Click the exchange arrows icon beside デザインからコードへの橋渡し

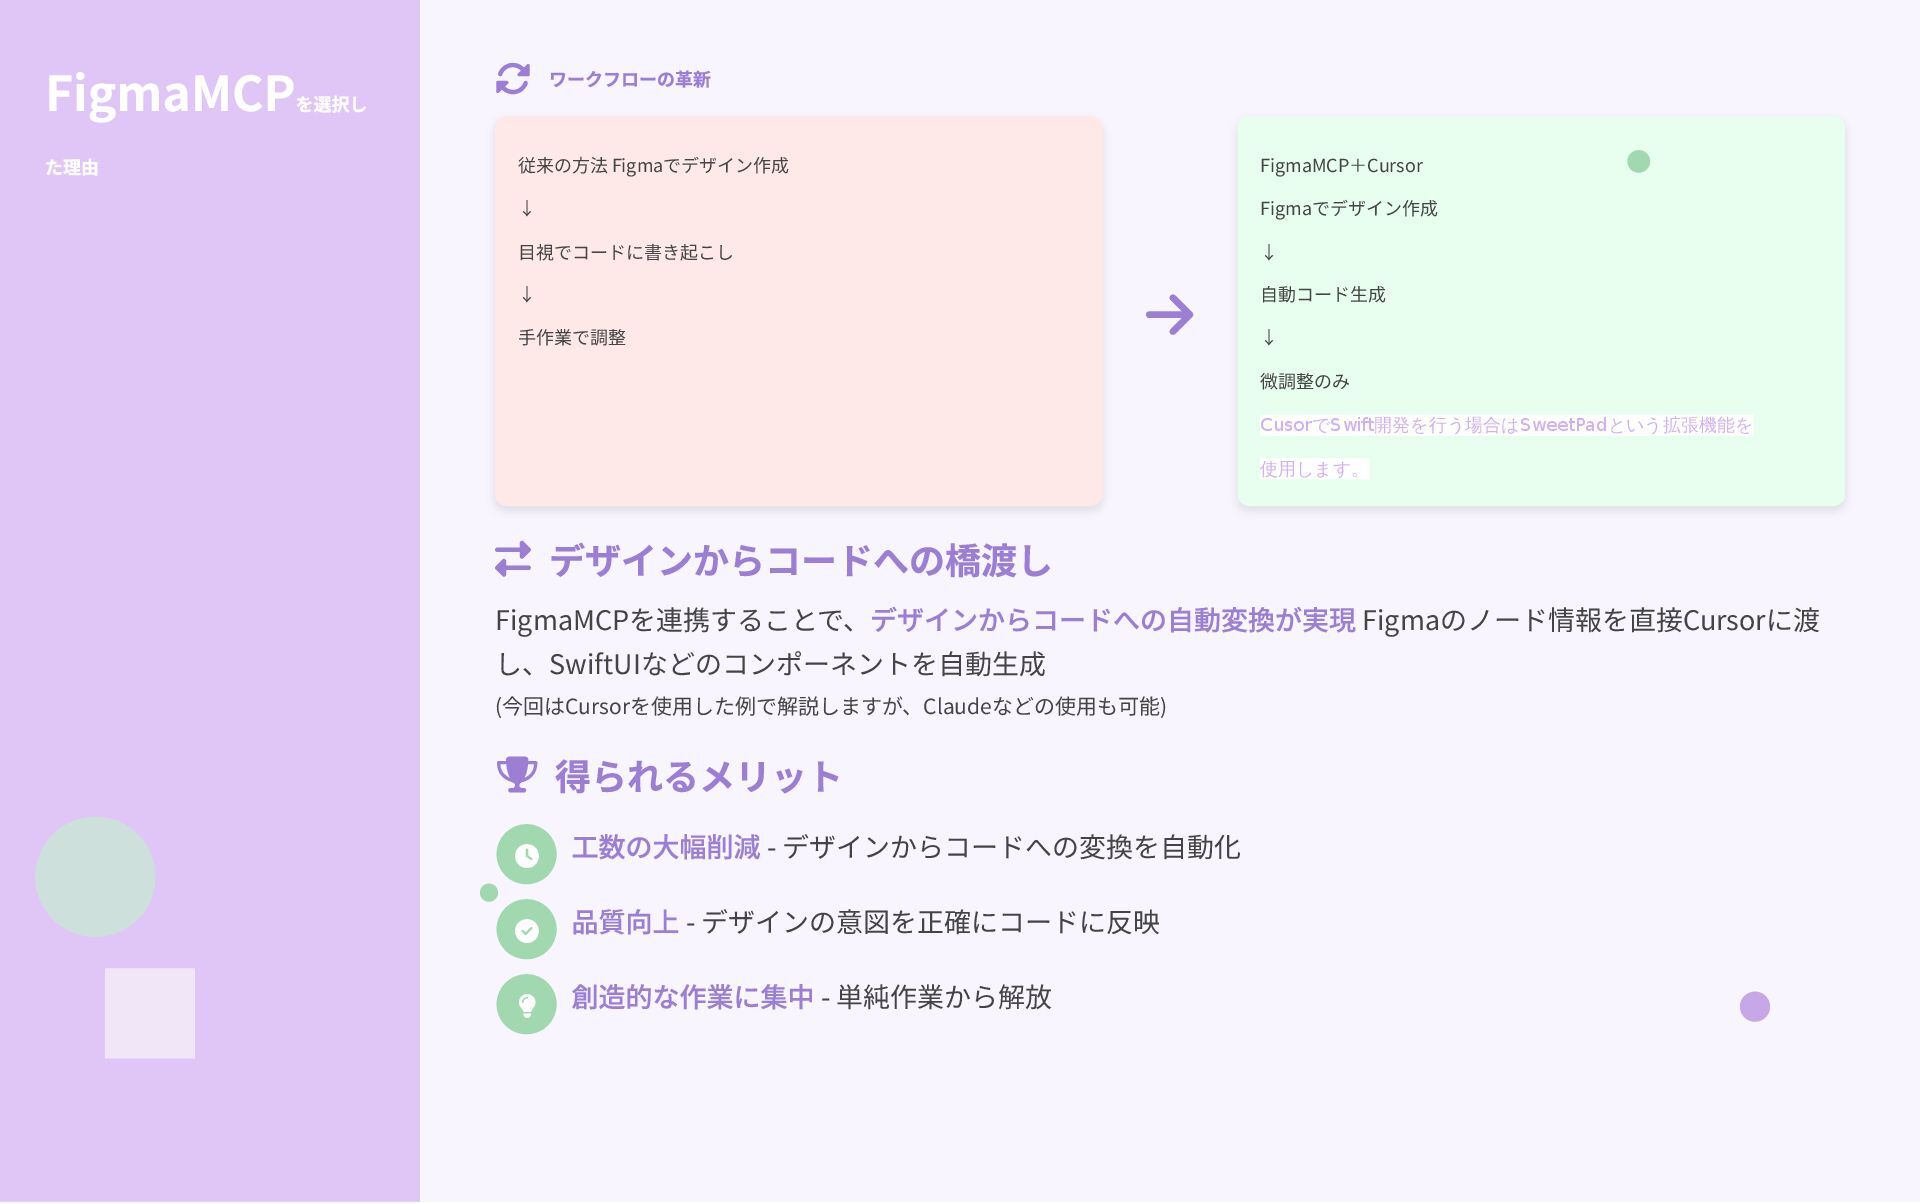point(513,559)
